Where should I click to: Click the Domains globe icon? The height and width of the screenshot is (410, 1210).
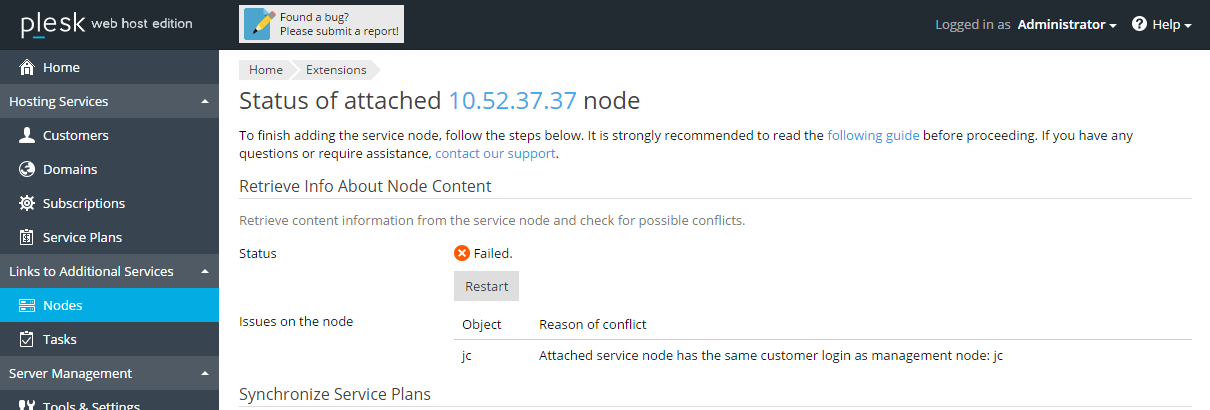(x=27, y=170)
